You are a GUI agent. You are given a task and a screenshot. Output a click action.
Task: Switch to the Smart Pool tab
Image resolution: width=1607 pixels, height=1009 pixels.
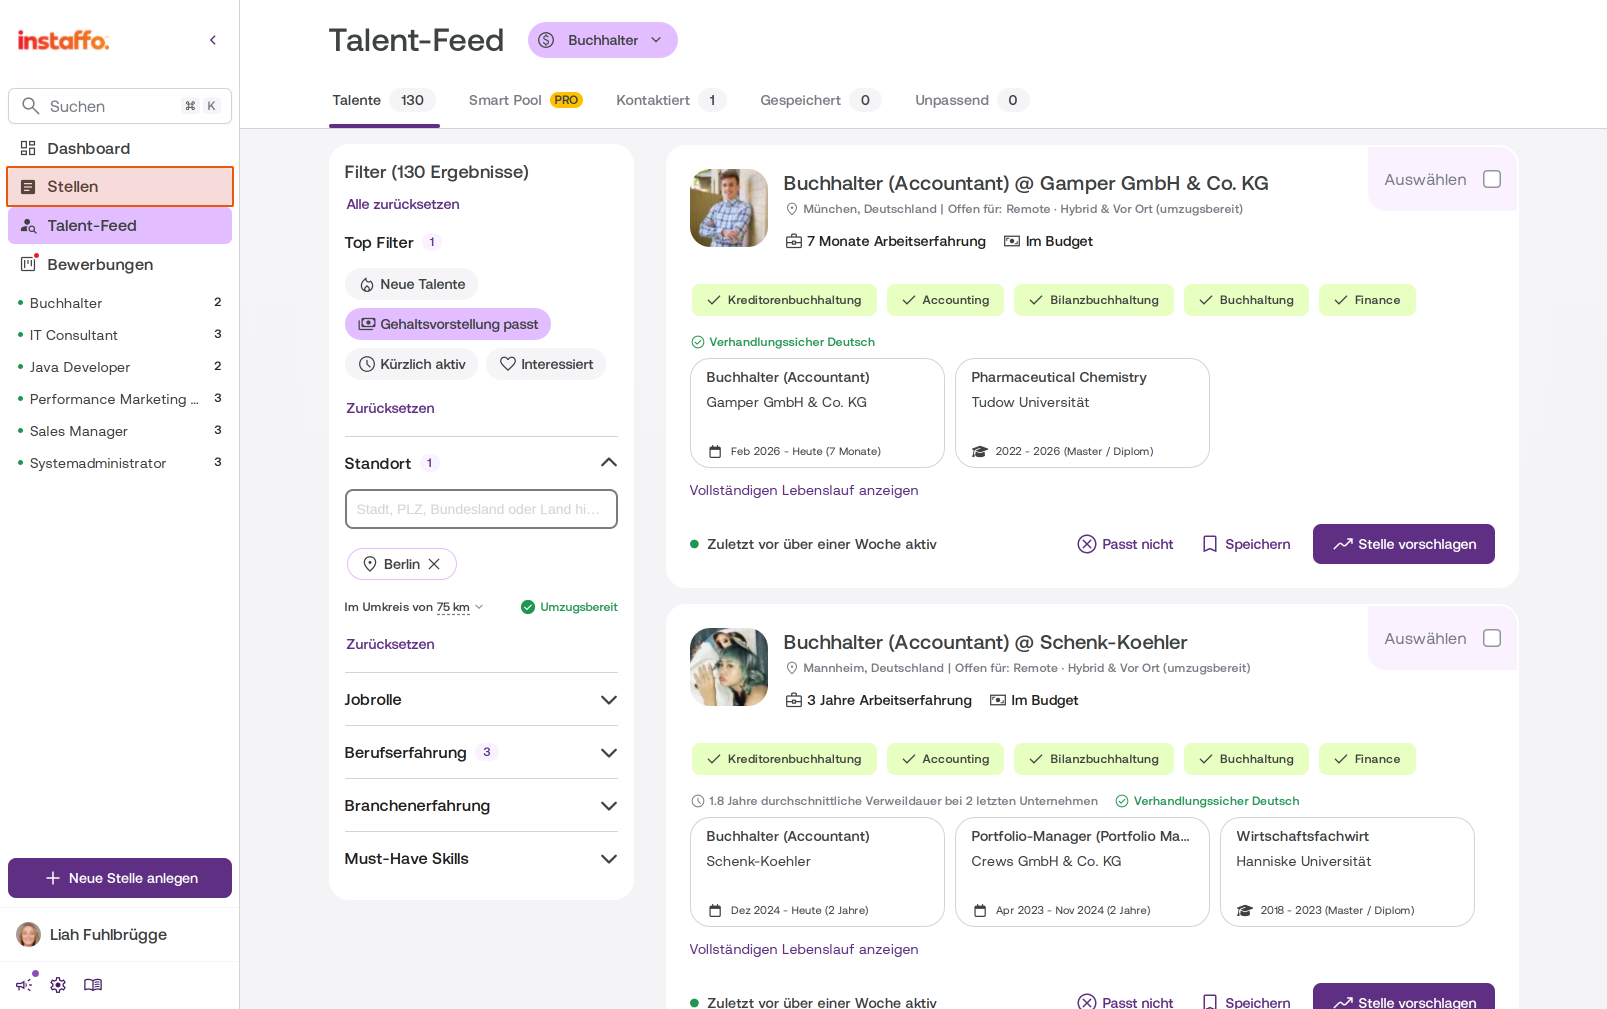[x=525, y=100]
